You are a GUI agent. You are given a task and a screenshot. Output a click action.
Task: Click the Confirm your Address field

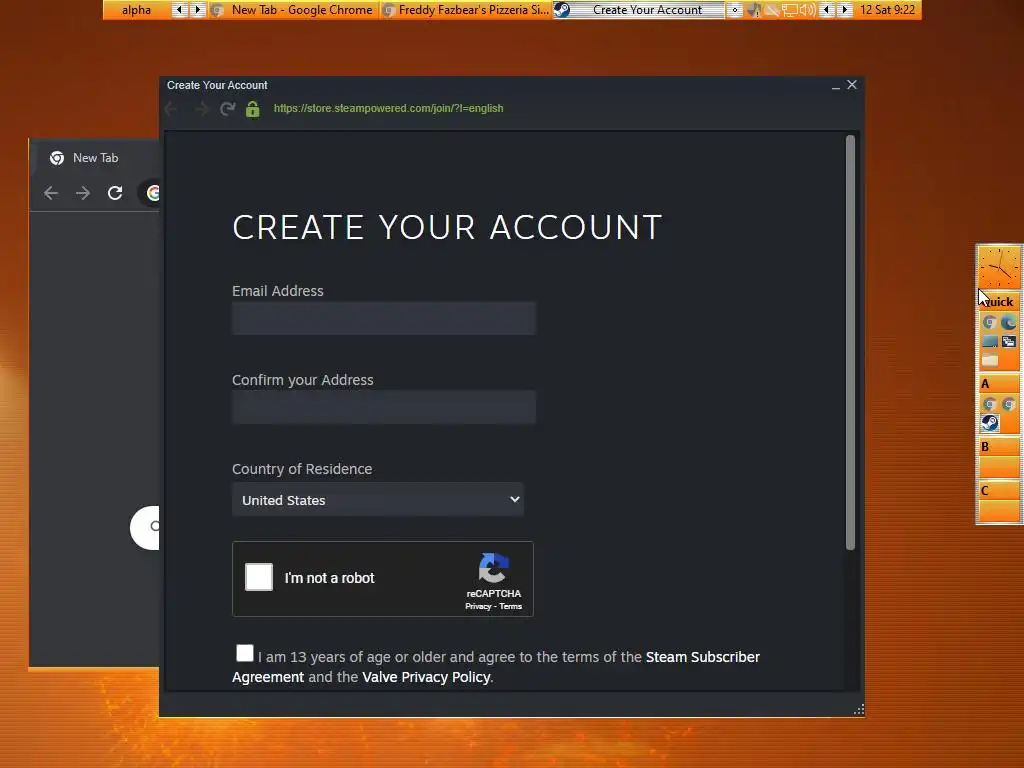click(383, 408)
